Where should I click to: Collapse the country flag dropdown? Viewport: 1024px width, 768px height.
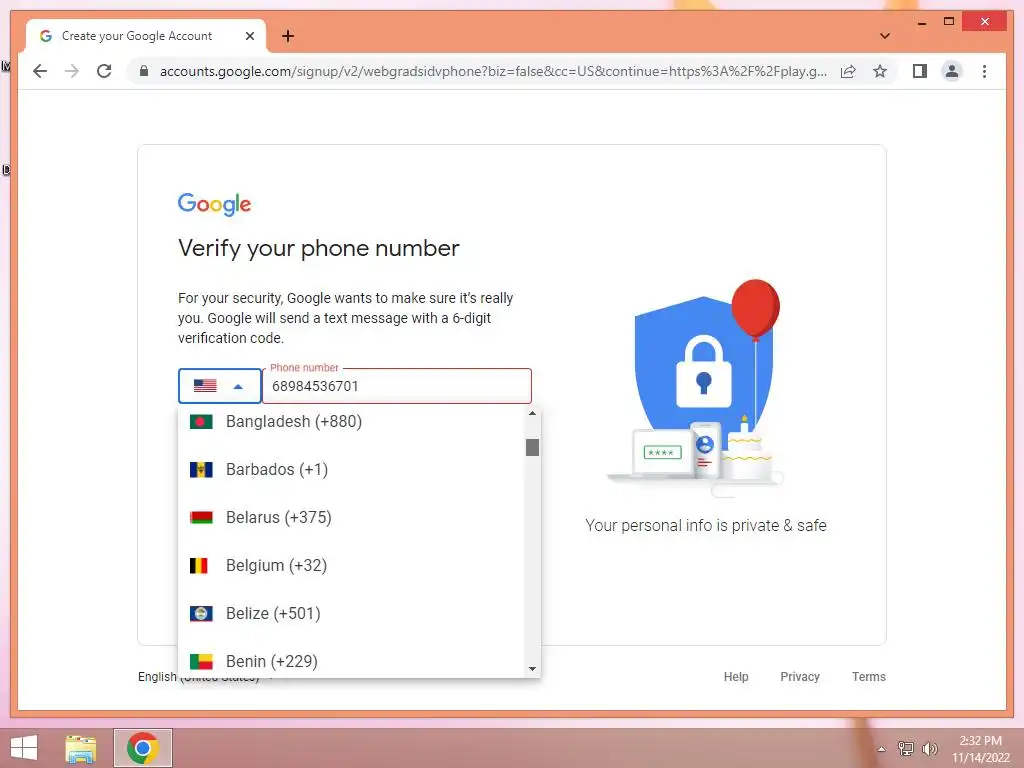click(219, 386)
